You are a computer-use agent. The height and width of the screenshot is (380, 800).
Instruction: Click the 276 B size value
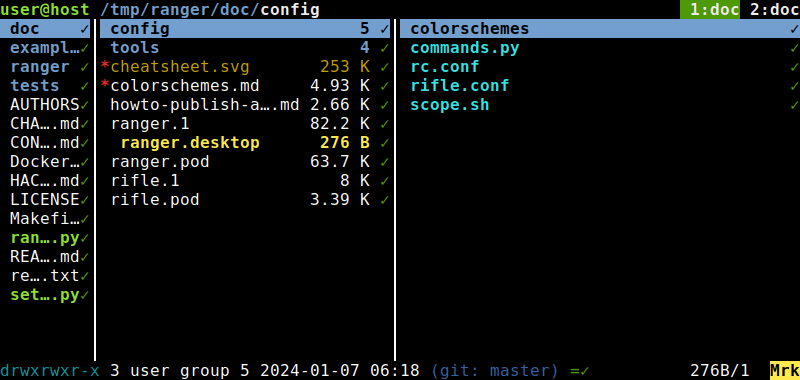345,143
